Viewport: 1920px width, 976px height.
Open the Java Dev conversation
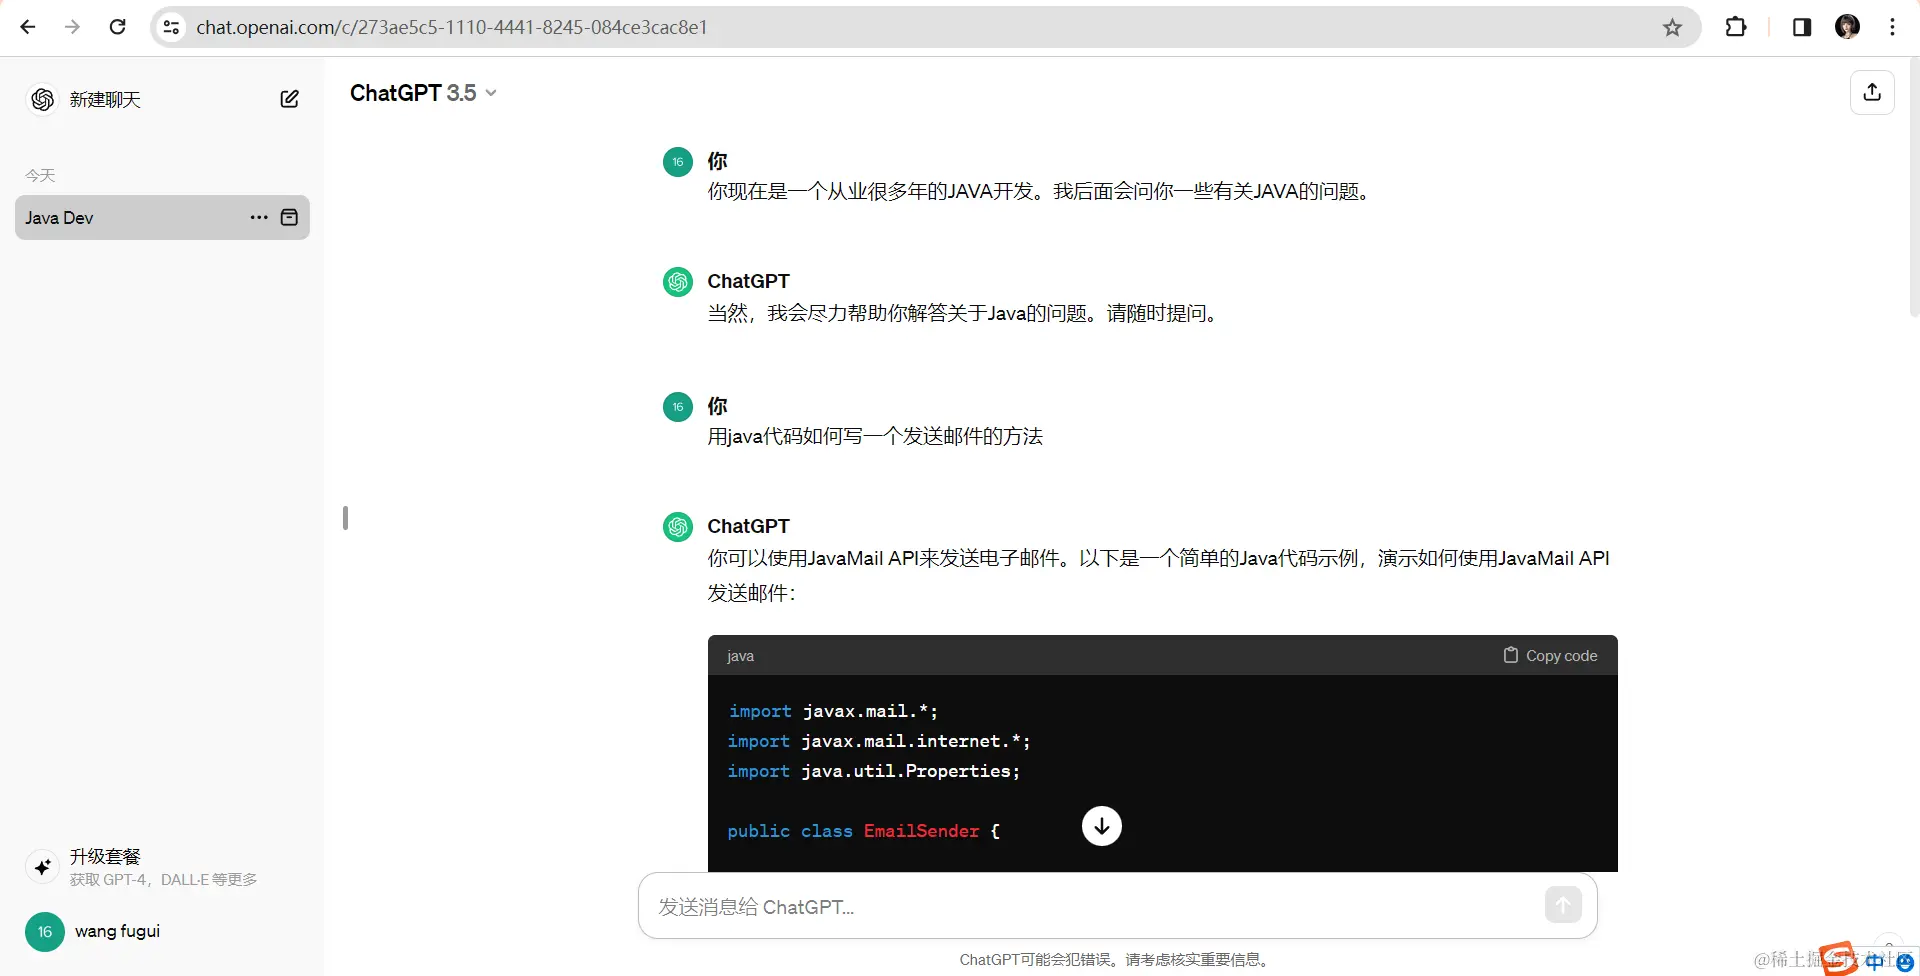coord(162,217)
